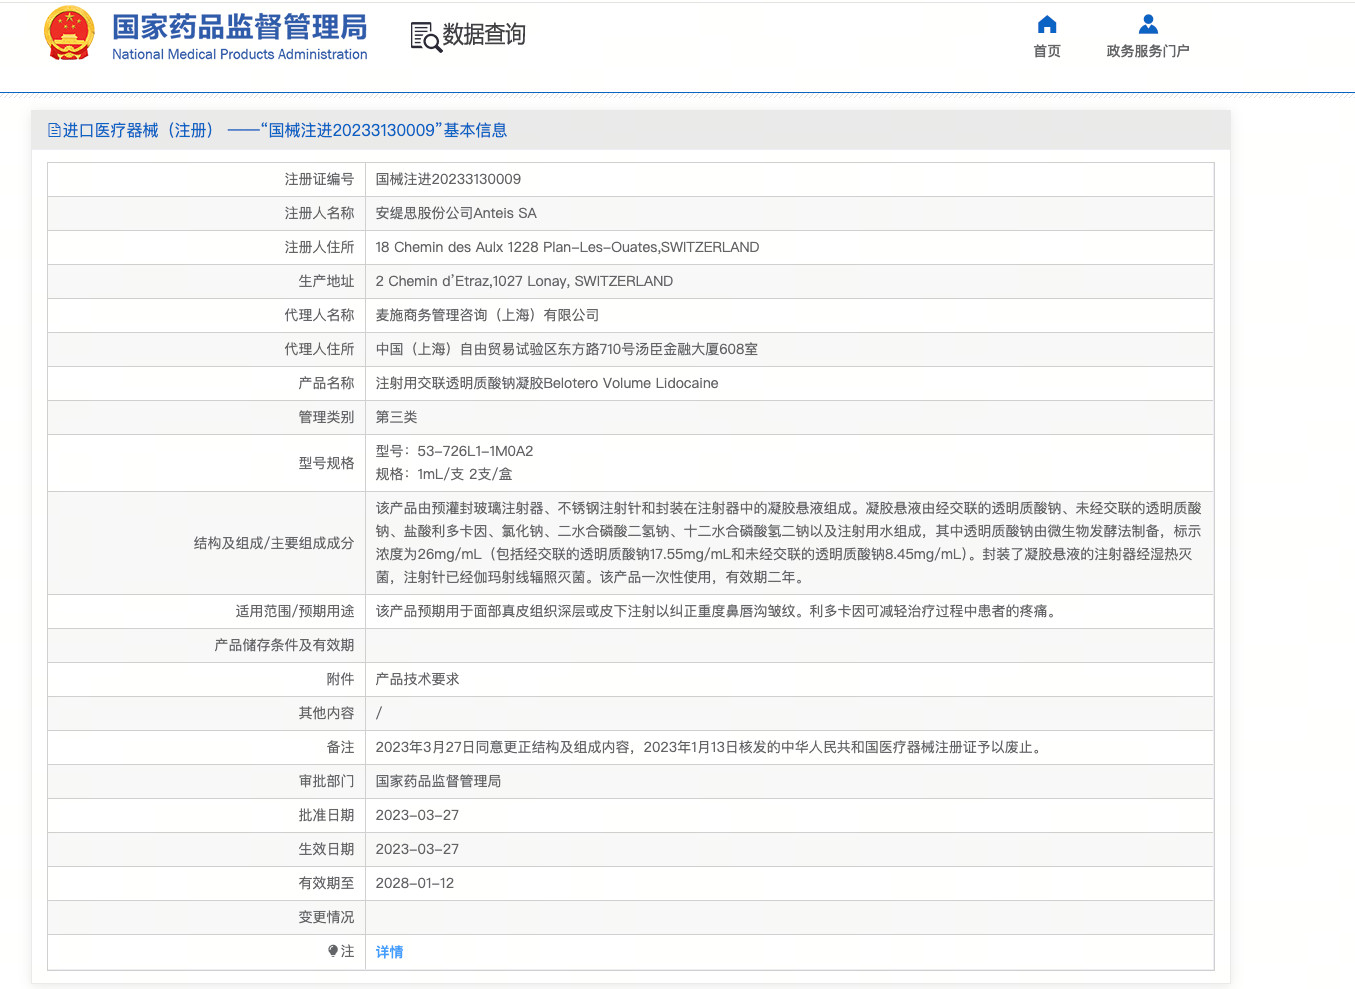Click the 注册人住所 label cell

pos(207,247)
